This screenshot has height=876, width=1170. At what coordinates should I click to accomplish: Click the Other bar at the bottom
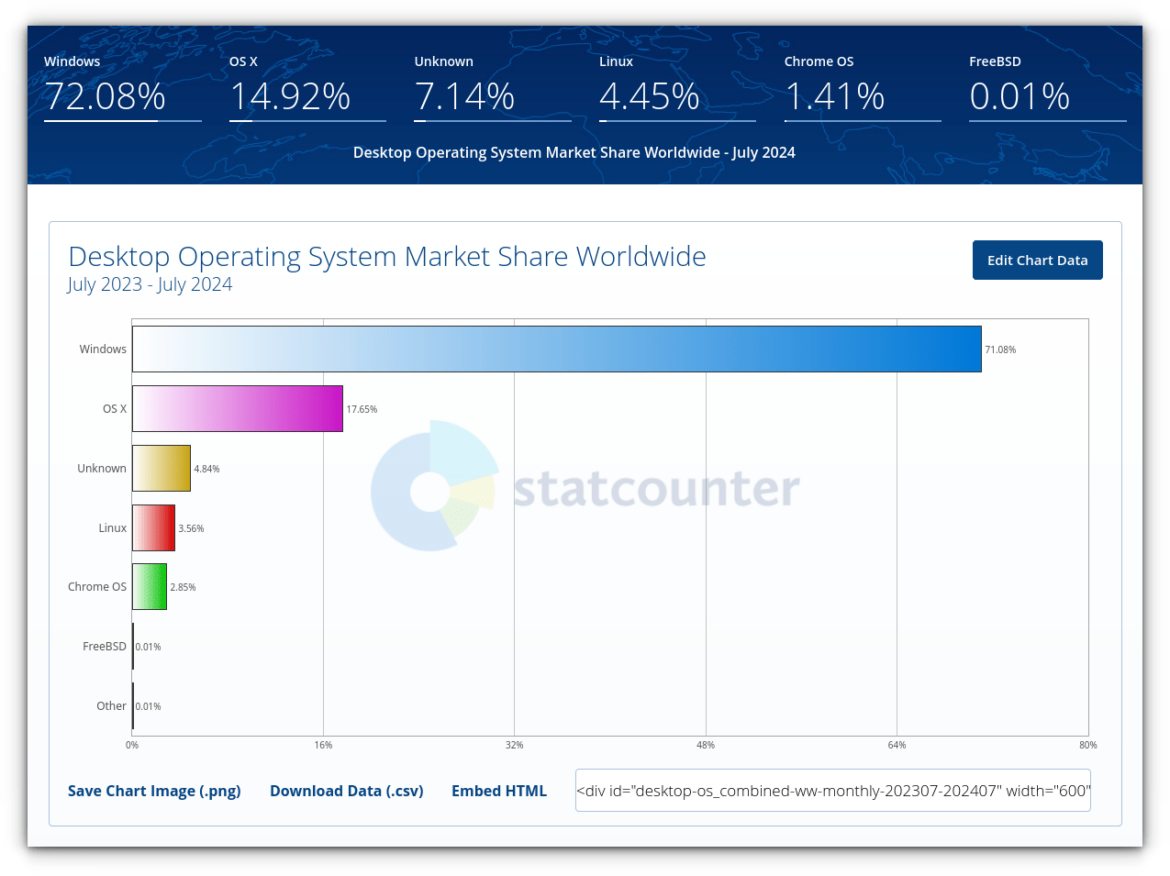pyautogui.click(x=132, y=705)
